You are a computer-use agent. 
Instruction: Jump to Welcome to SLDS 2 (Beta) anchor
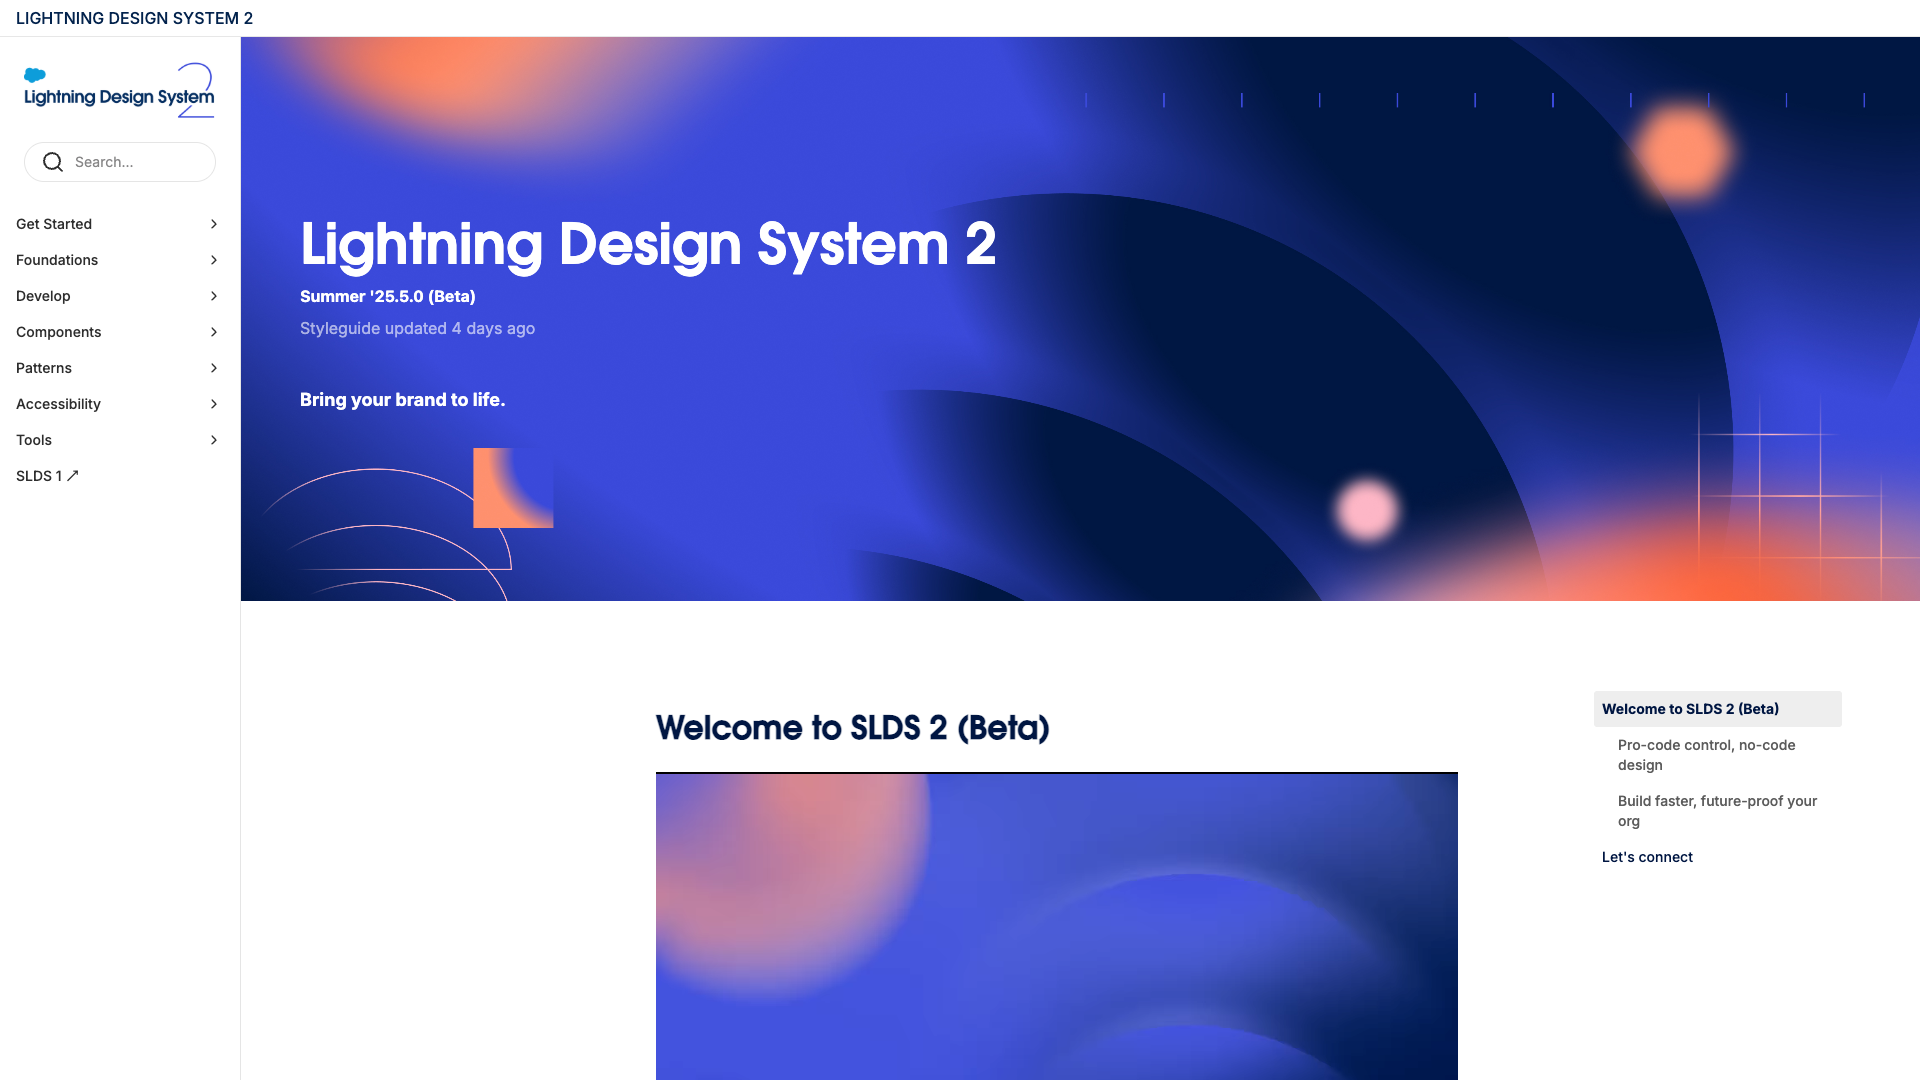pos(1690,709)
